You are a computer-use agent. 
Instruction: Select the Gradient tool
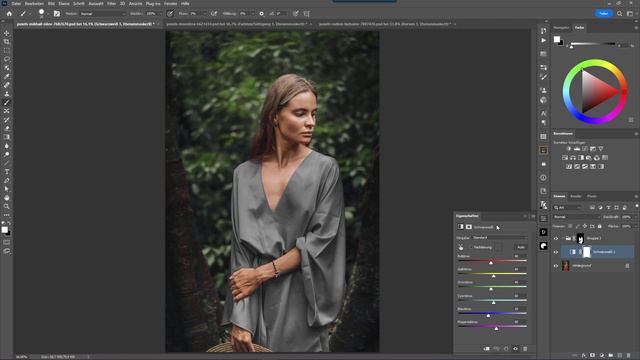point(7,137)
